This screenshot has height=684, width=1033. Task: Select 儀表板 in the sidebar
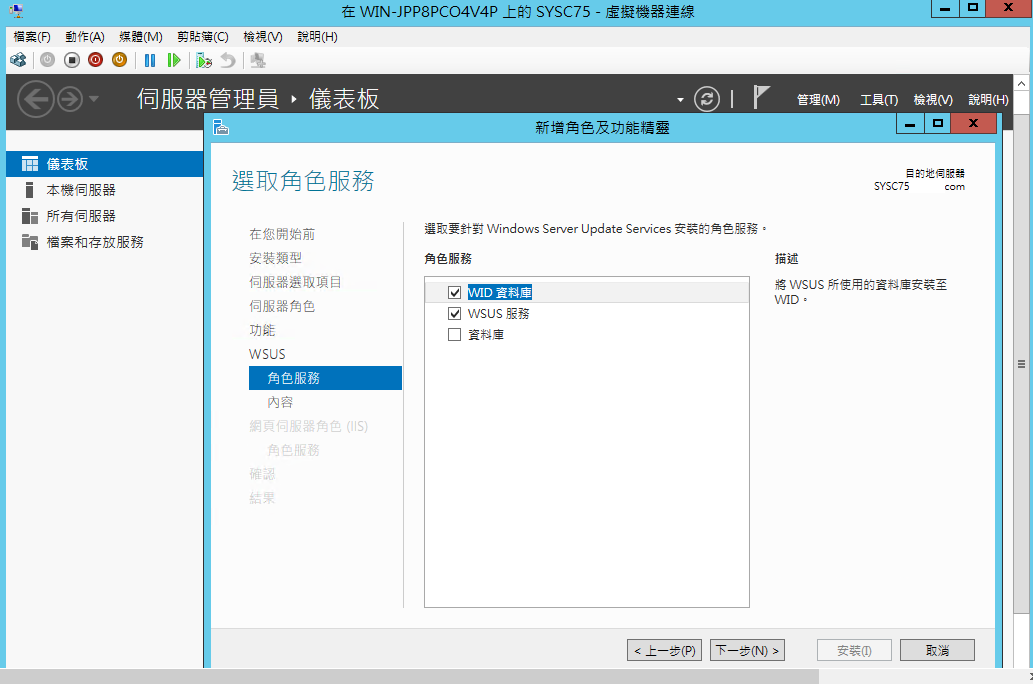[105, 164]
